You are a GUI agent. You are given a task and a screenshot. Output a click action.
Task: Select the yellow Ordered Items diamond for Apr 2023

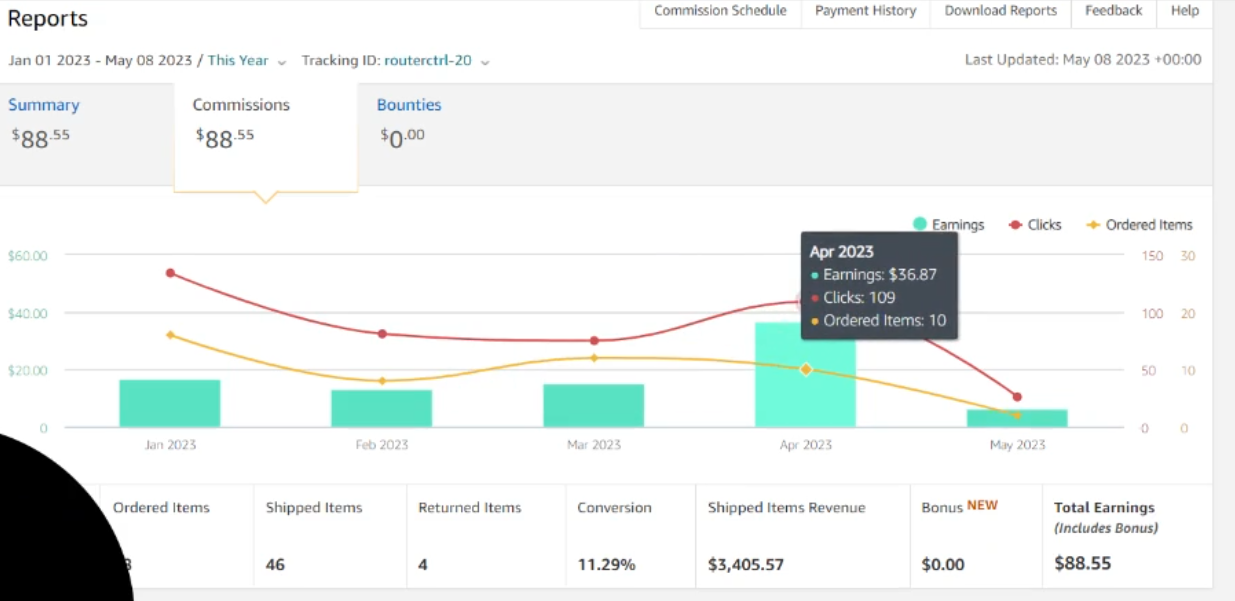805,370
